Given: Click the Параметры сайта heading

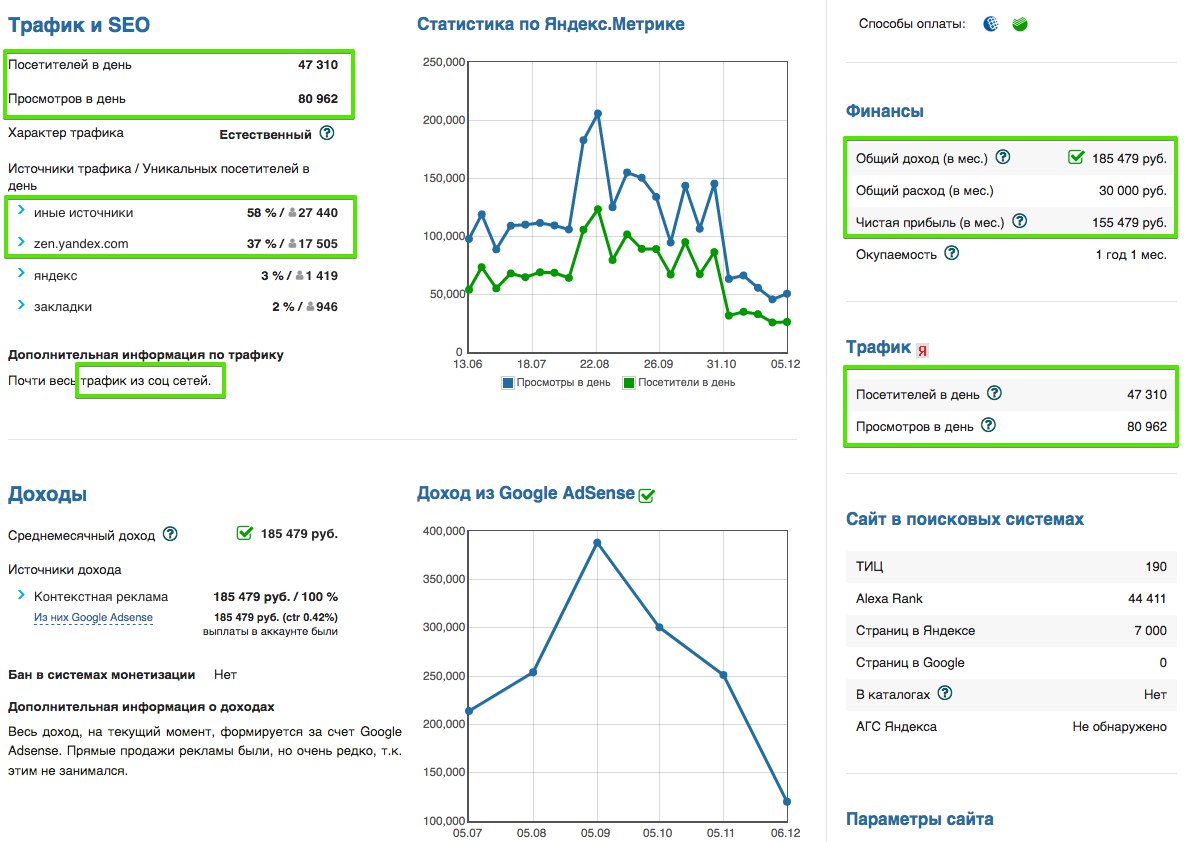Looking at the screenshot, I should 919,819.
